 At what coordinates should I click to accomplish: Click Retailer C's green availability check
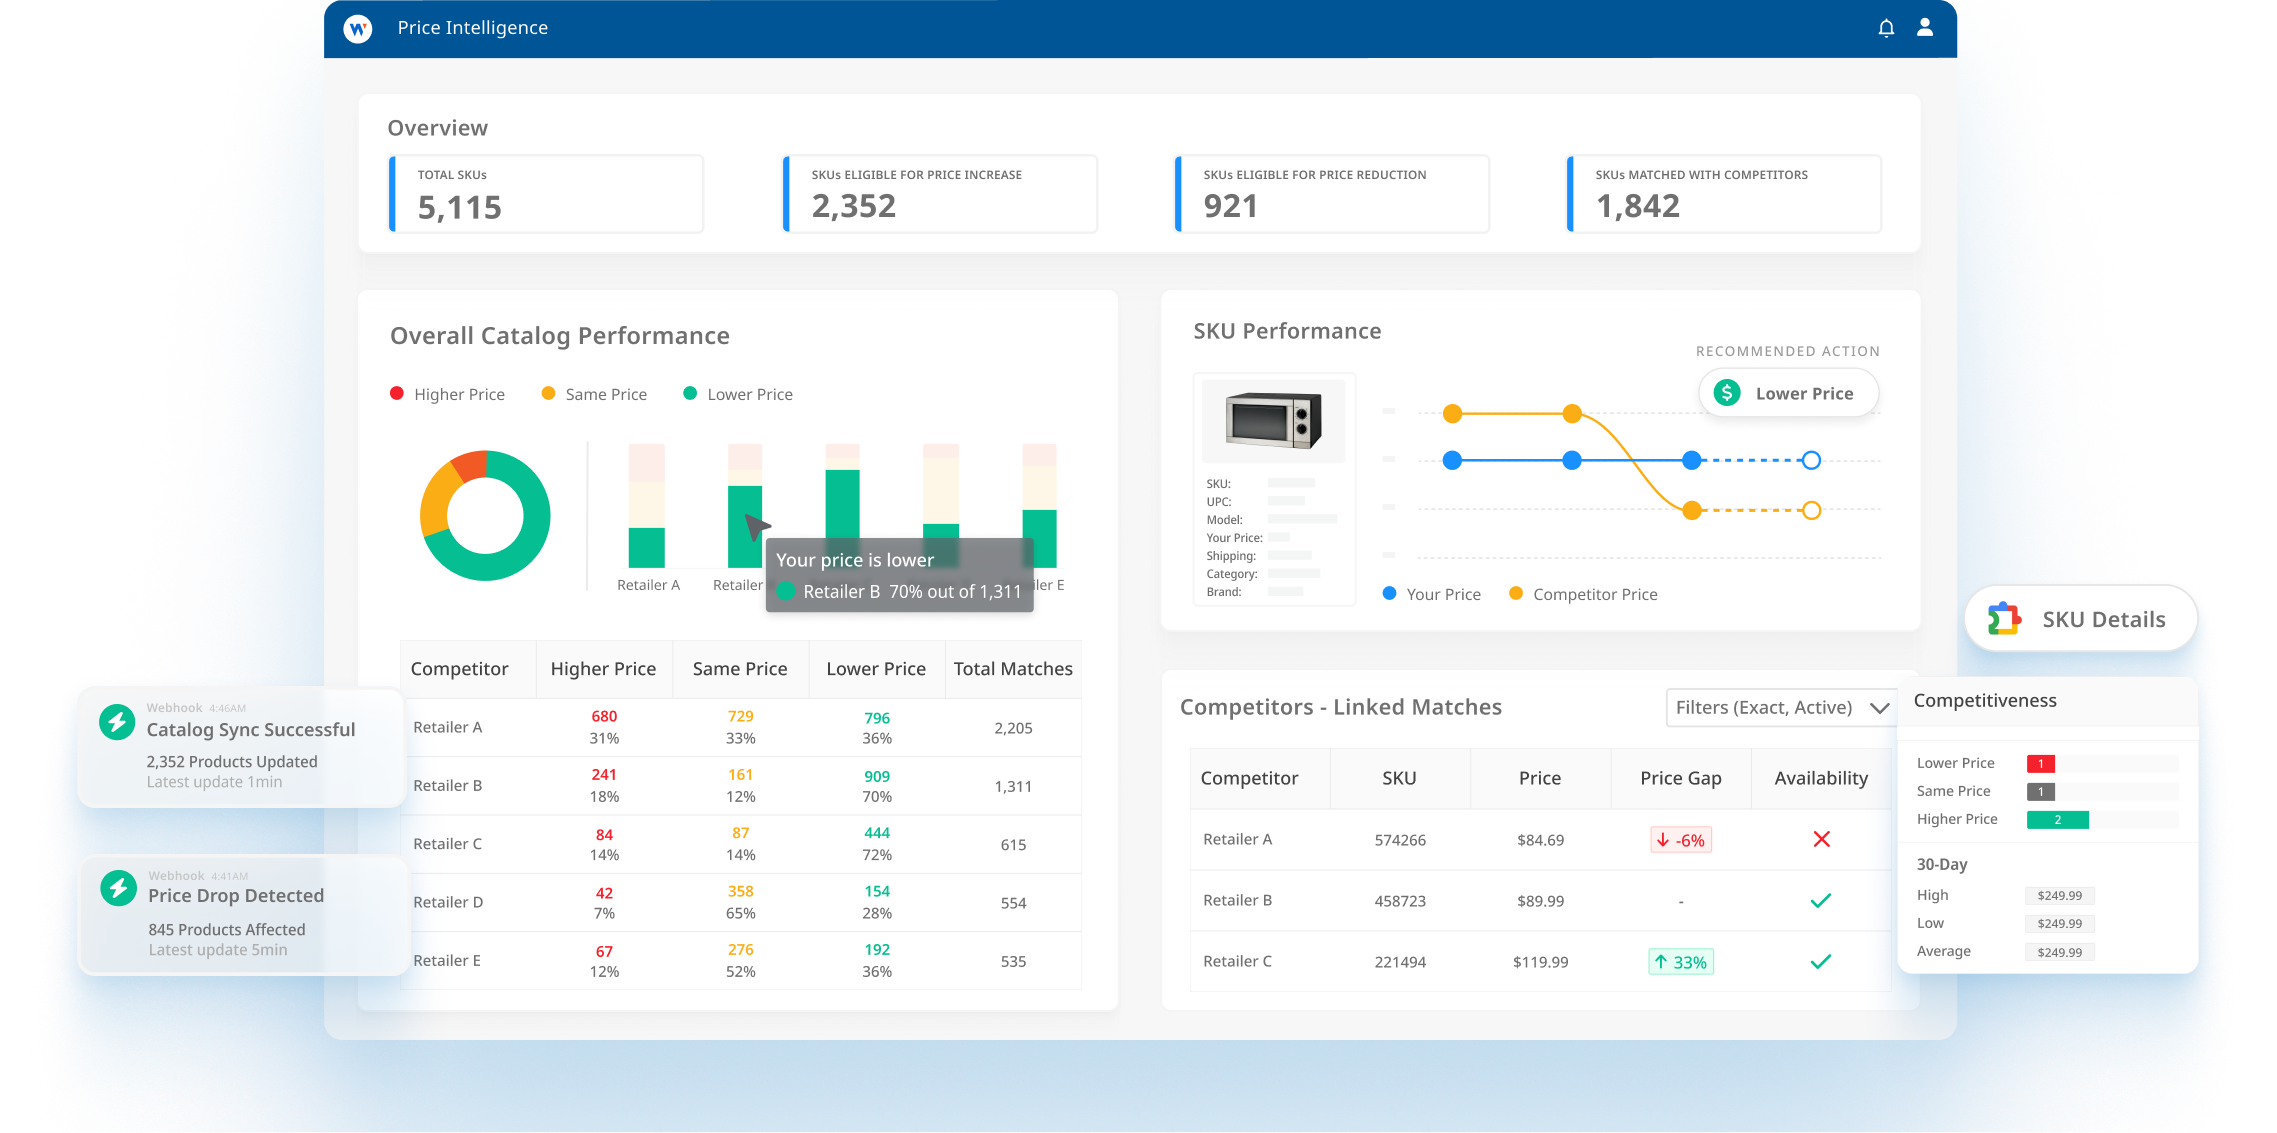[x=1821, y=961]
